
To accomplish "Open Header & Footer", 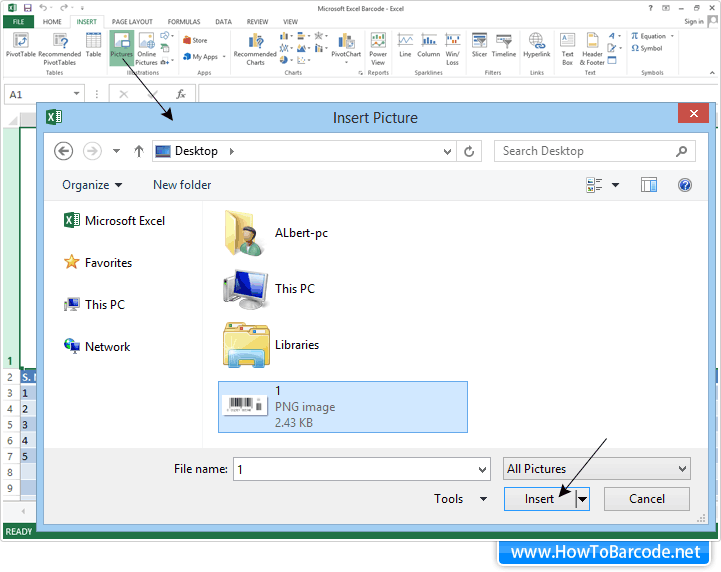I will click(592, 49).
